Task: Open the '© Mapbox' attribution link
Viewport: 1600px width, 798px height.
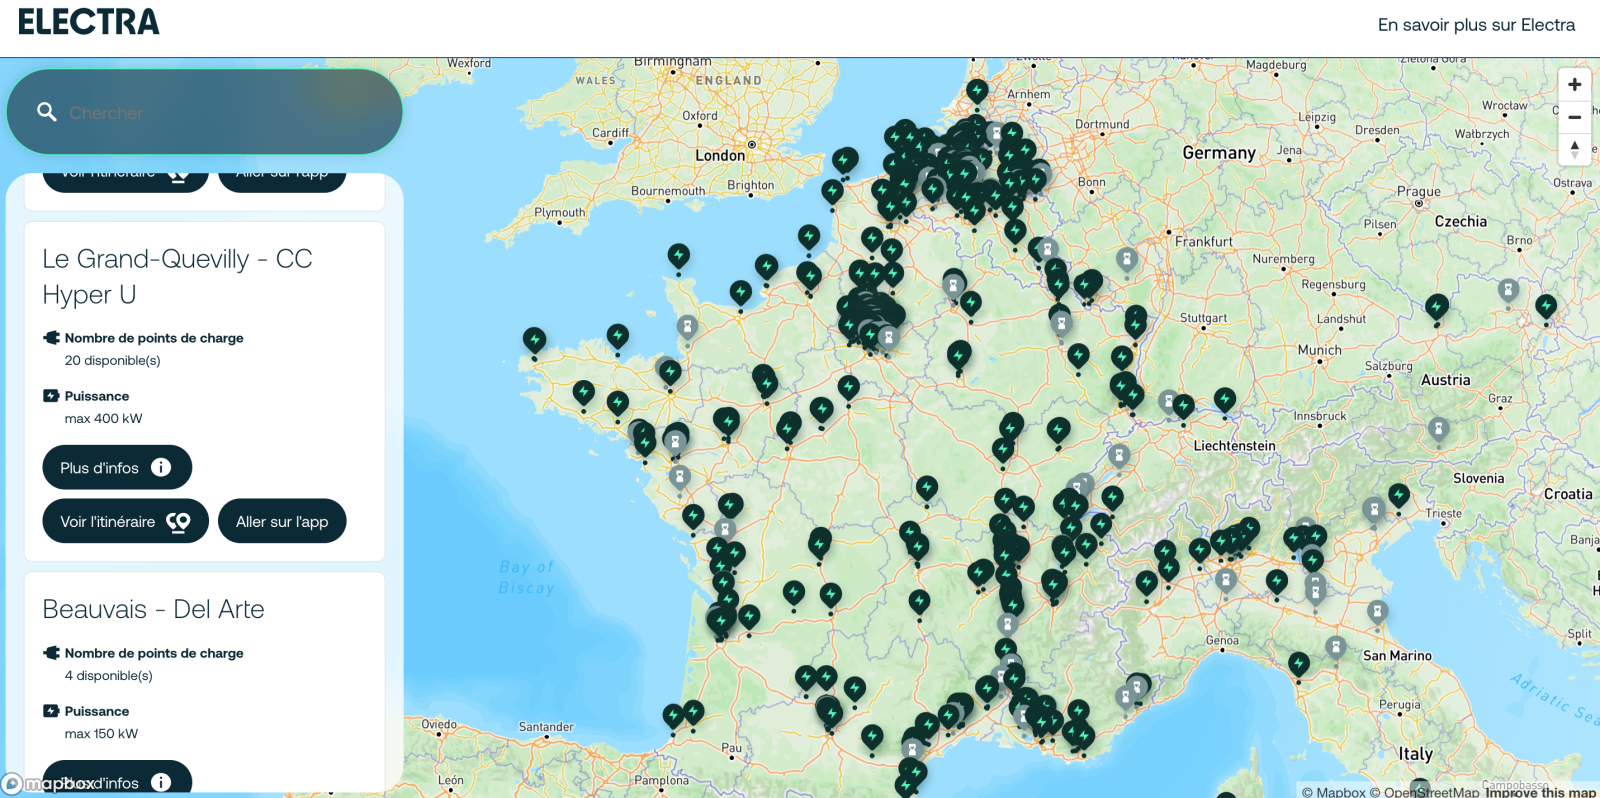Action: [x=1333, y=792]
